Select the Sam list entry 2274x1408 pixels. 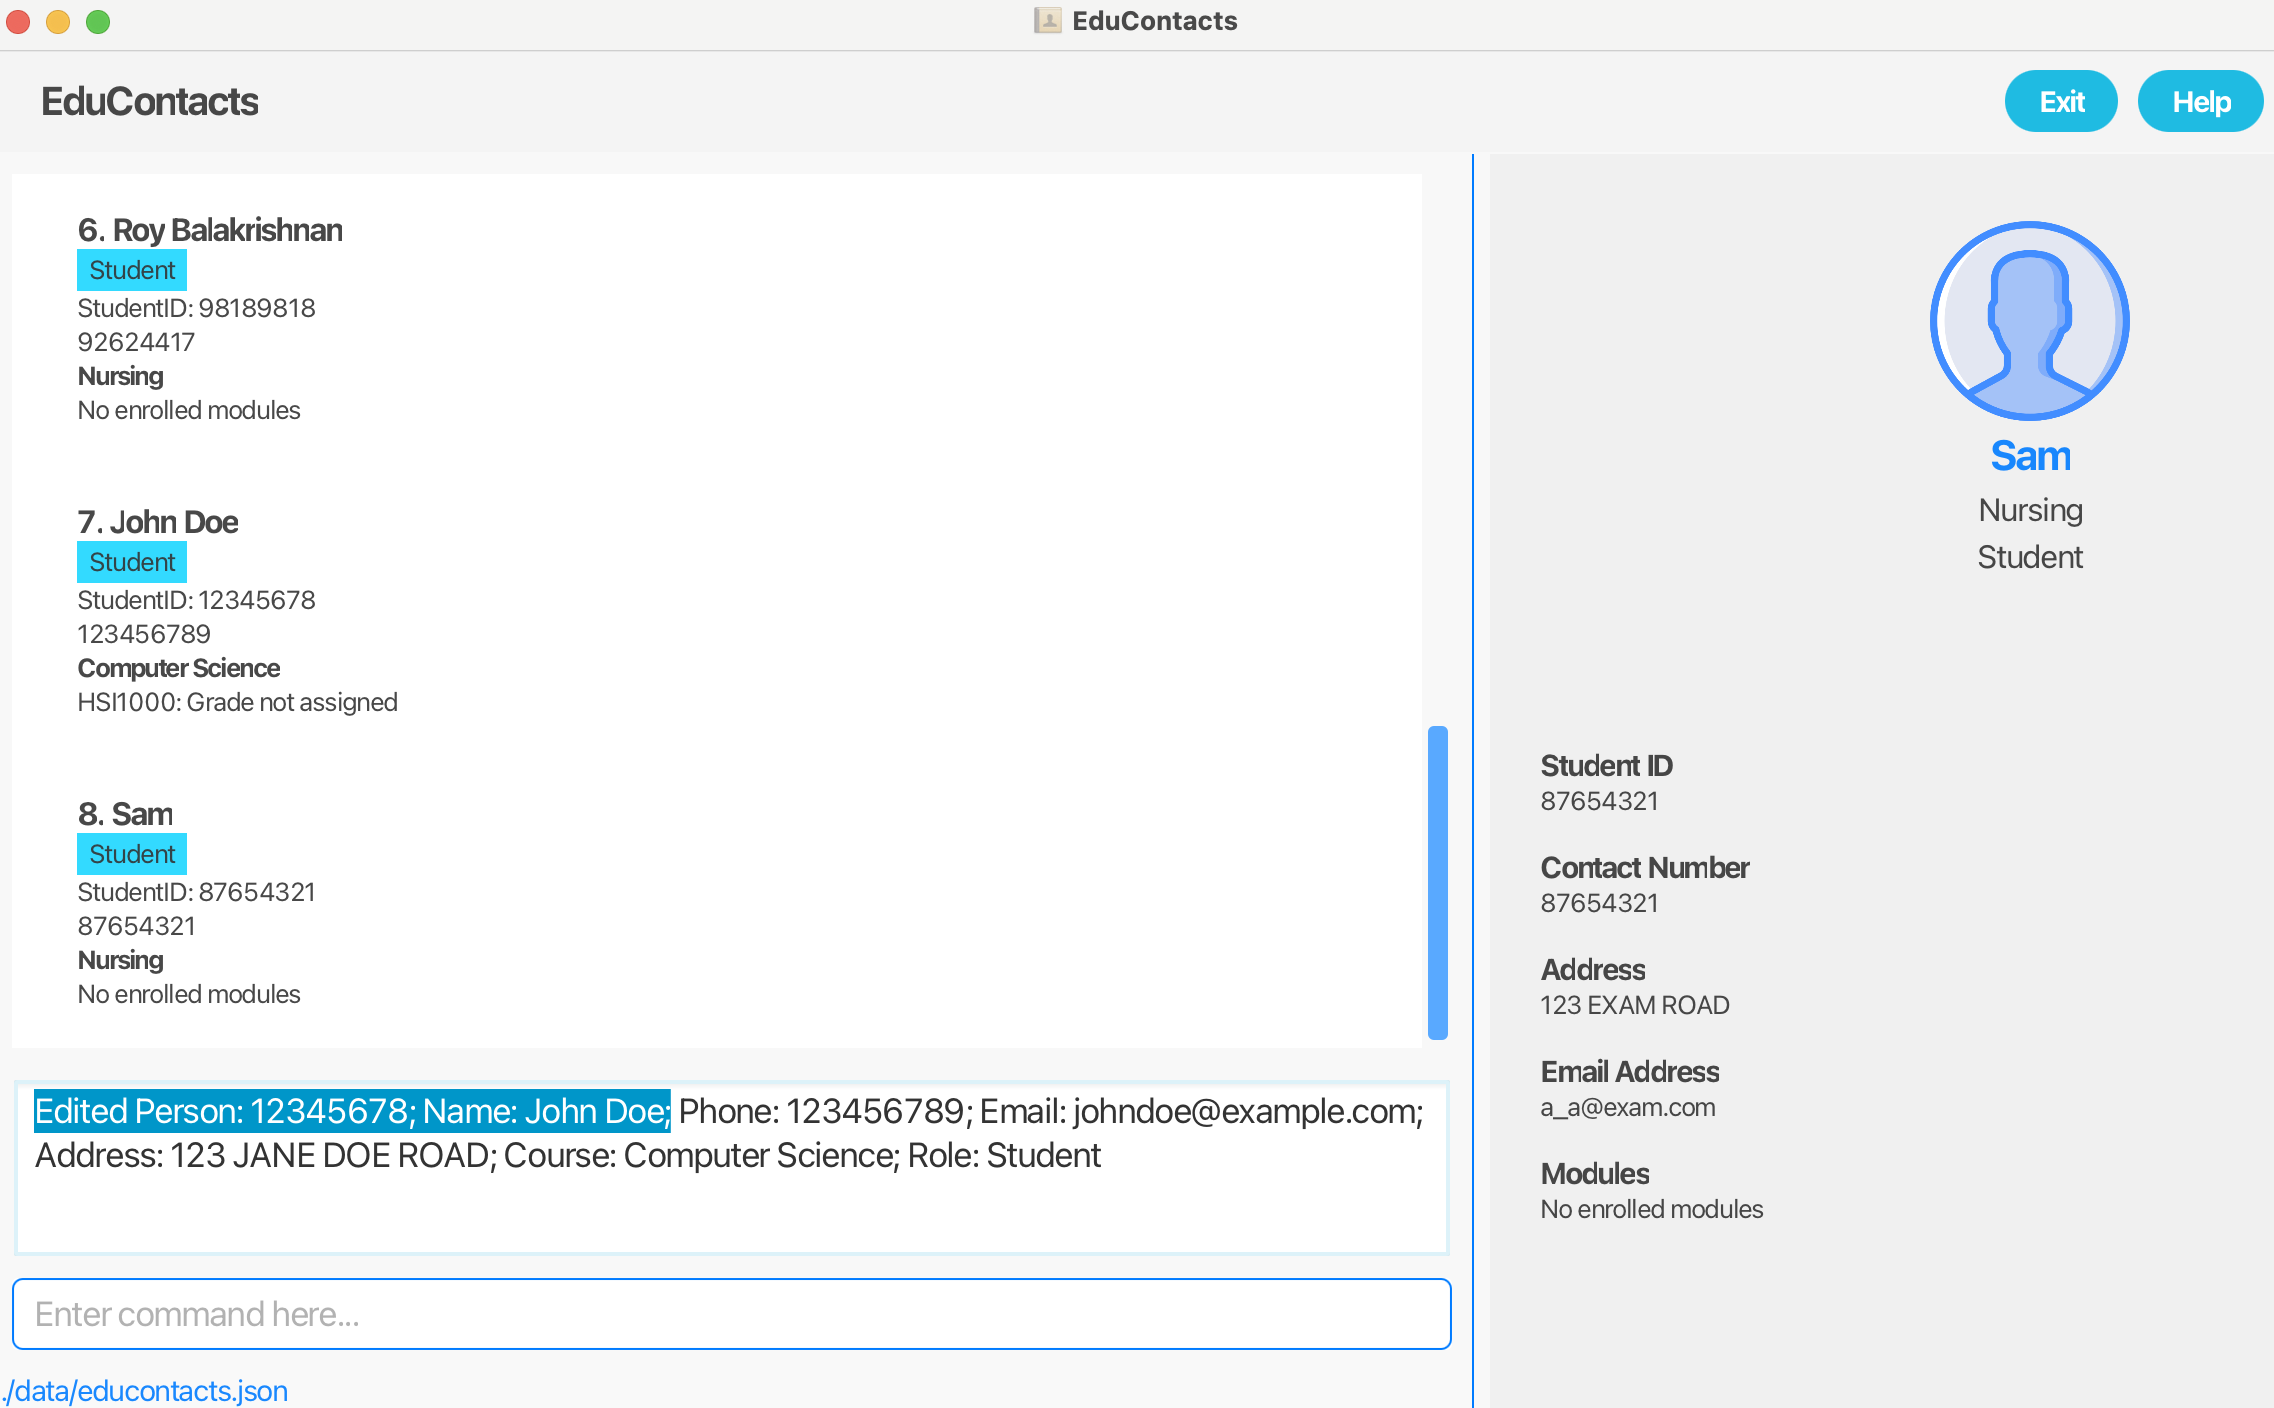(x=126, y=814)
